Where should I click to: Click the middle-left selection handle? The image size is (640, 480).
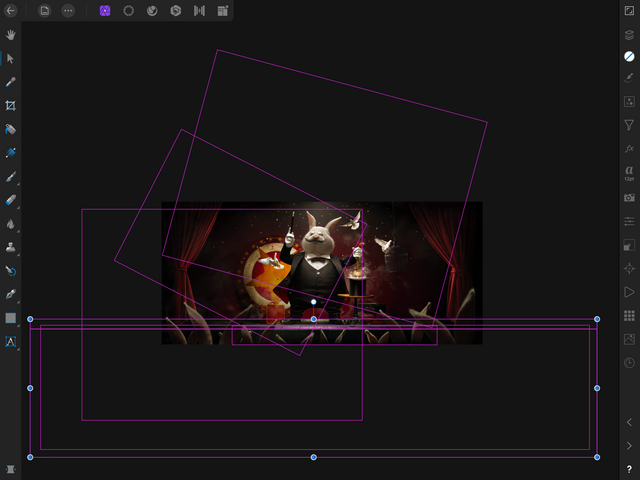point(30,388)
